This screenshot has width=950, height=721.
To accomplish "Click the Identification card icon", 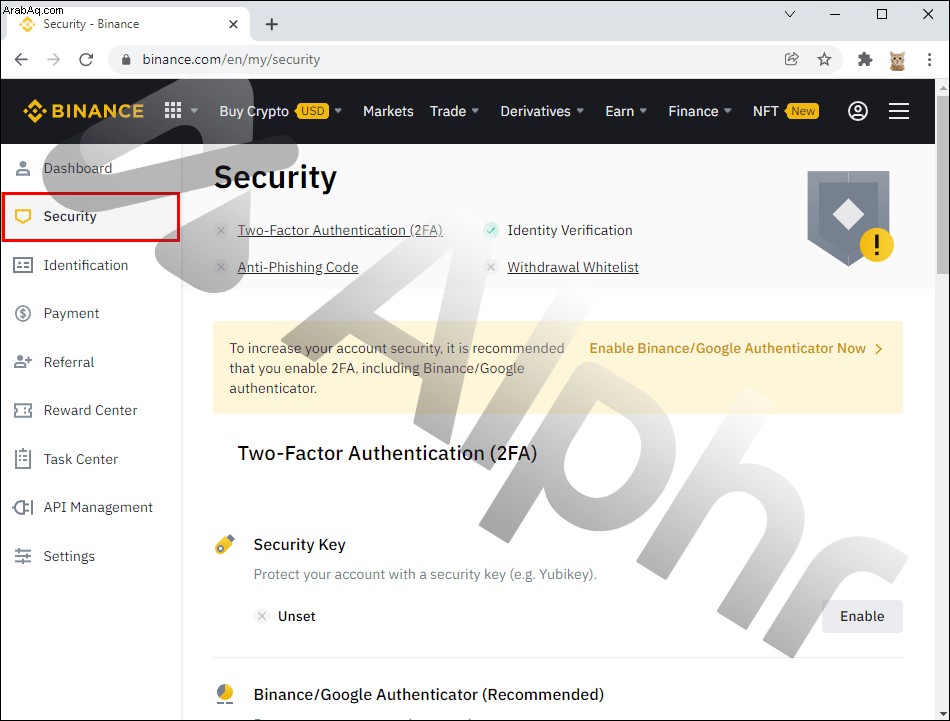I will (23, 265).
